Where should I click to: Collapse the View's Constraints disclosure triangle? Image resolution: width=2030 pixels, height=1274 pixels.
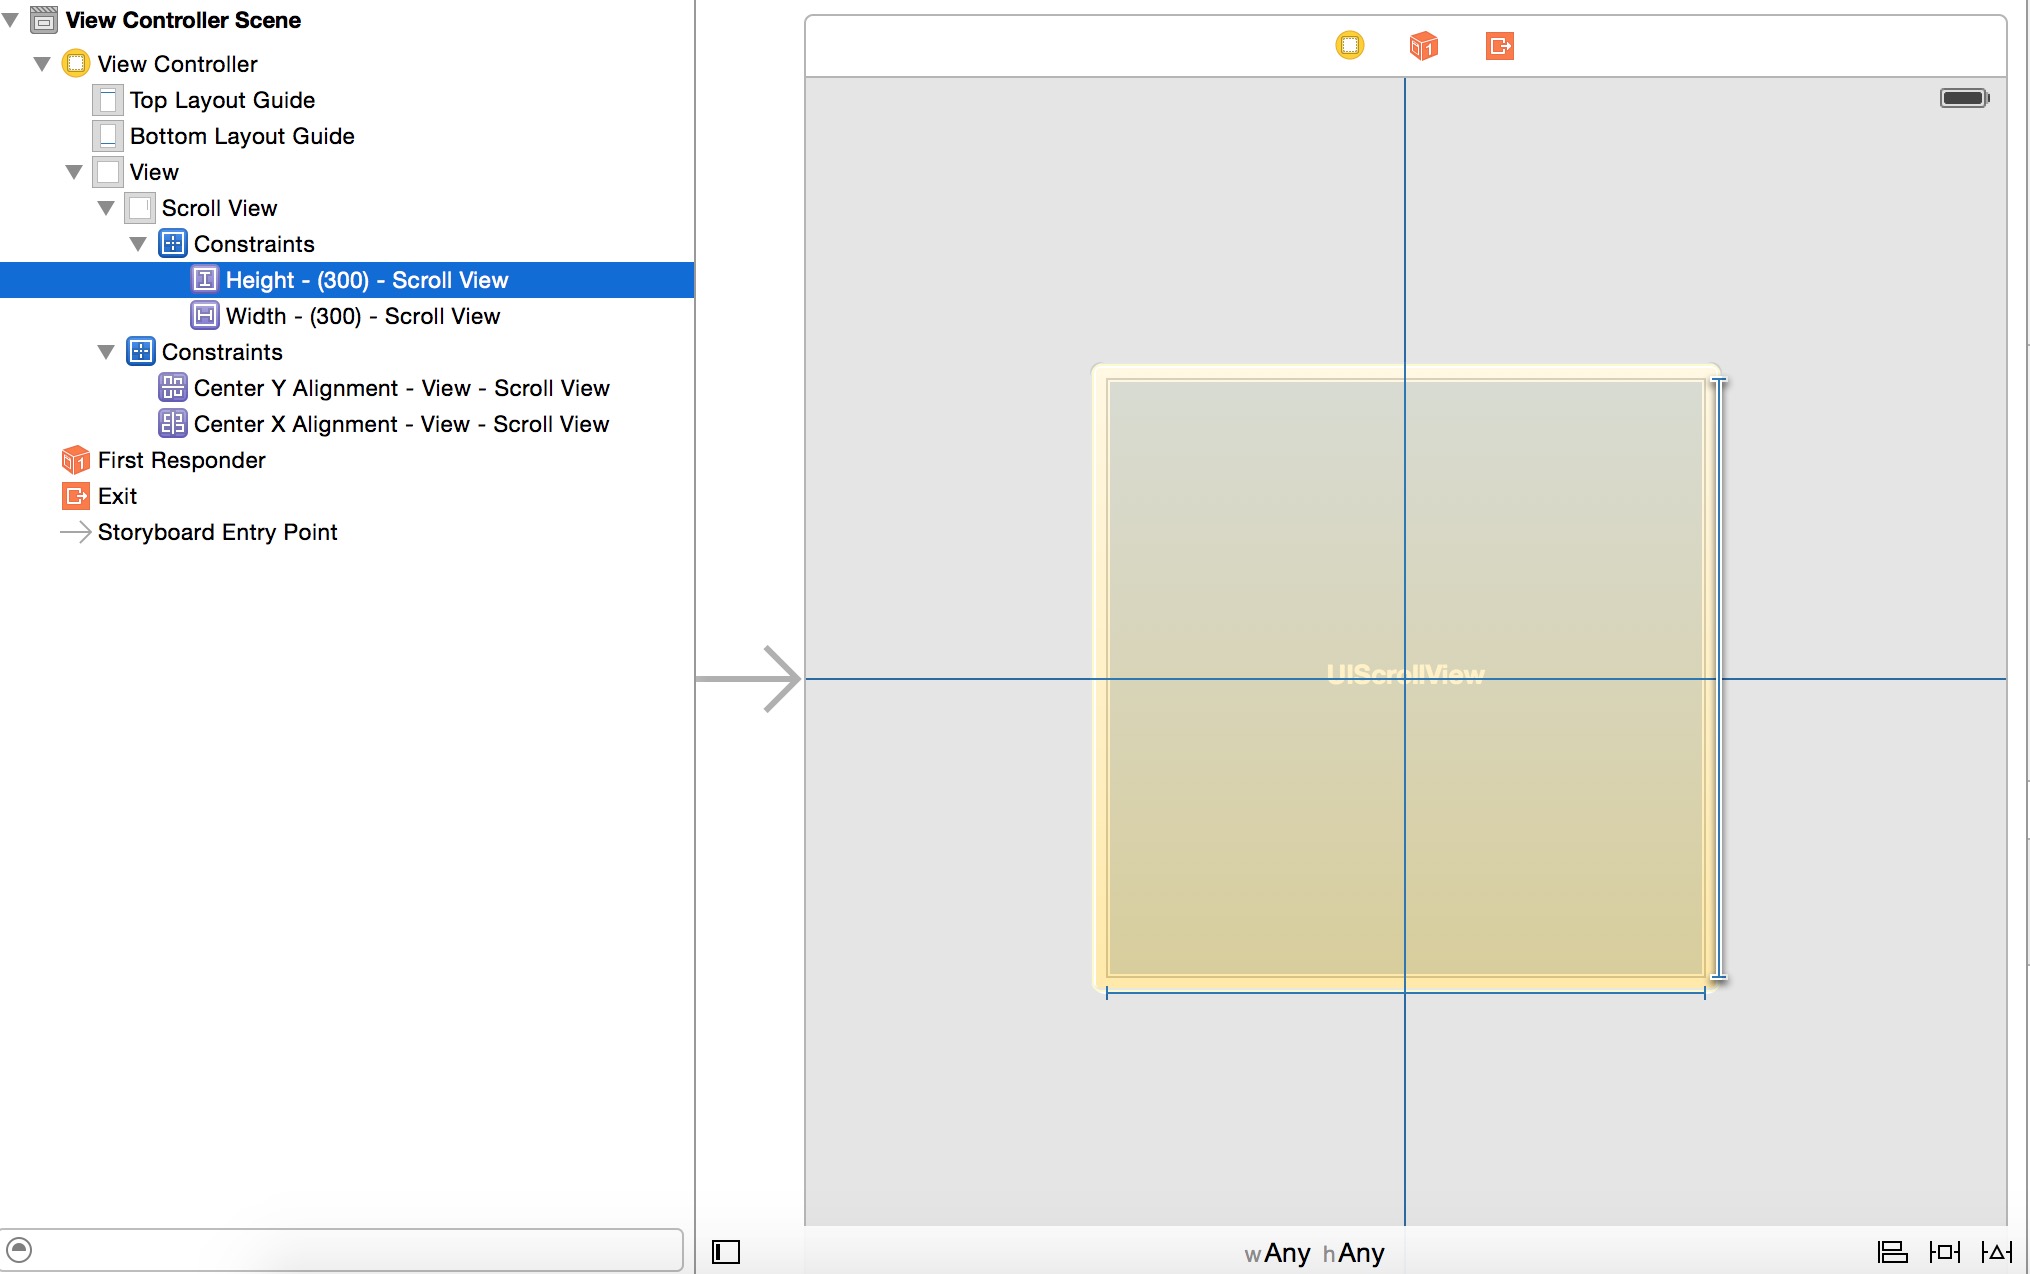point(106,352)
